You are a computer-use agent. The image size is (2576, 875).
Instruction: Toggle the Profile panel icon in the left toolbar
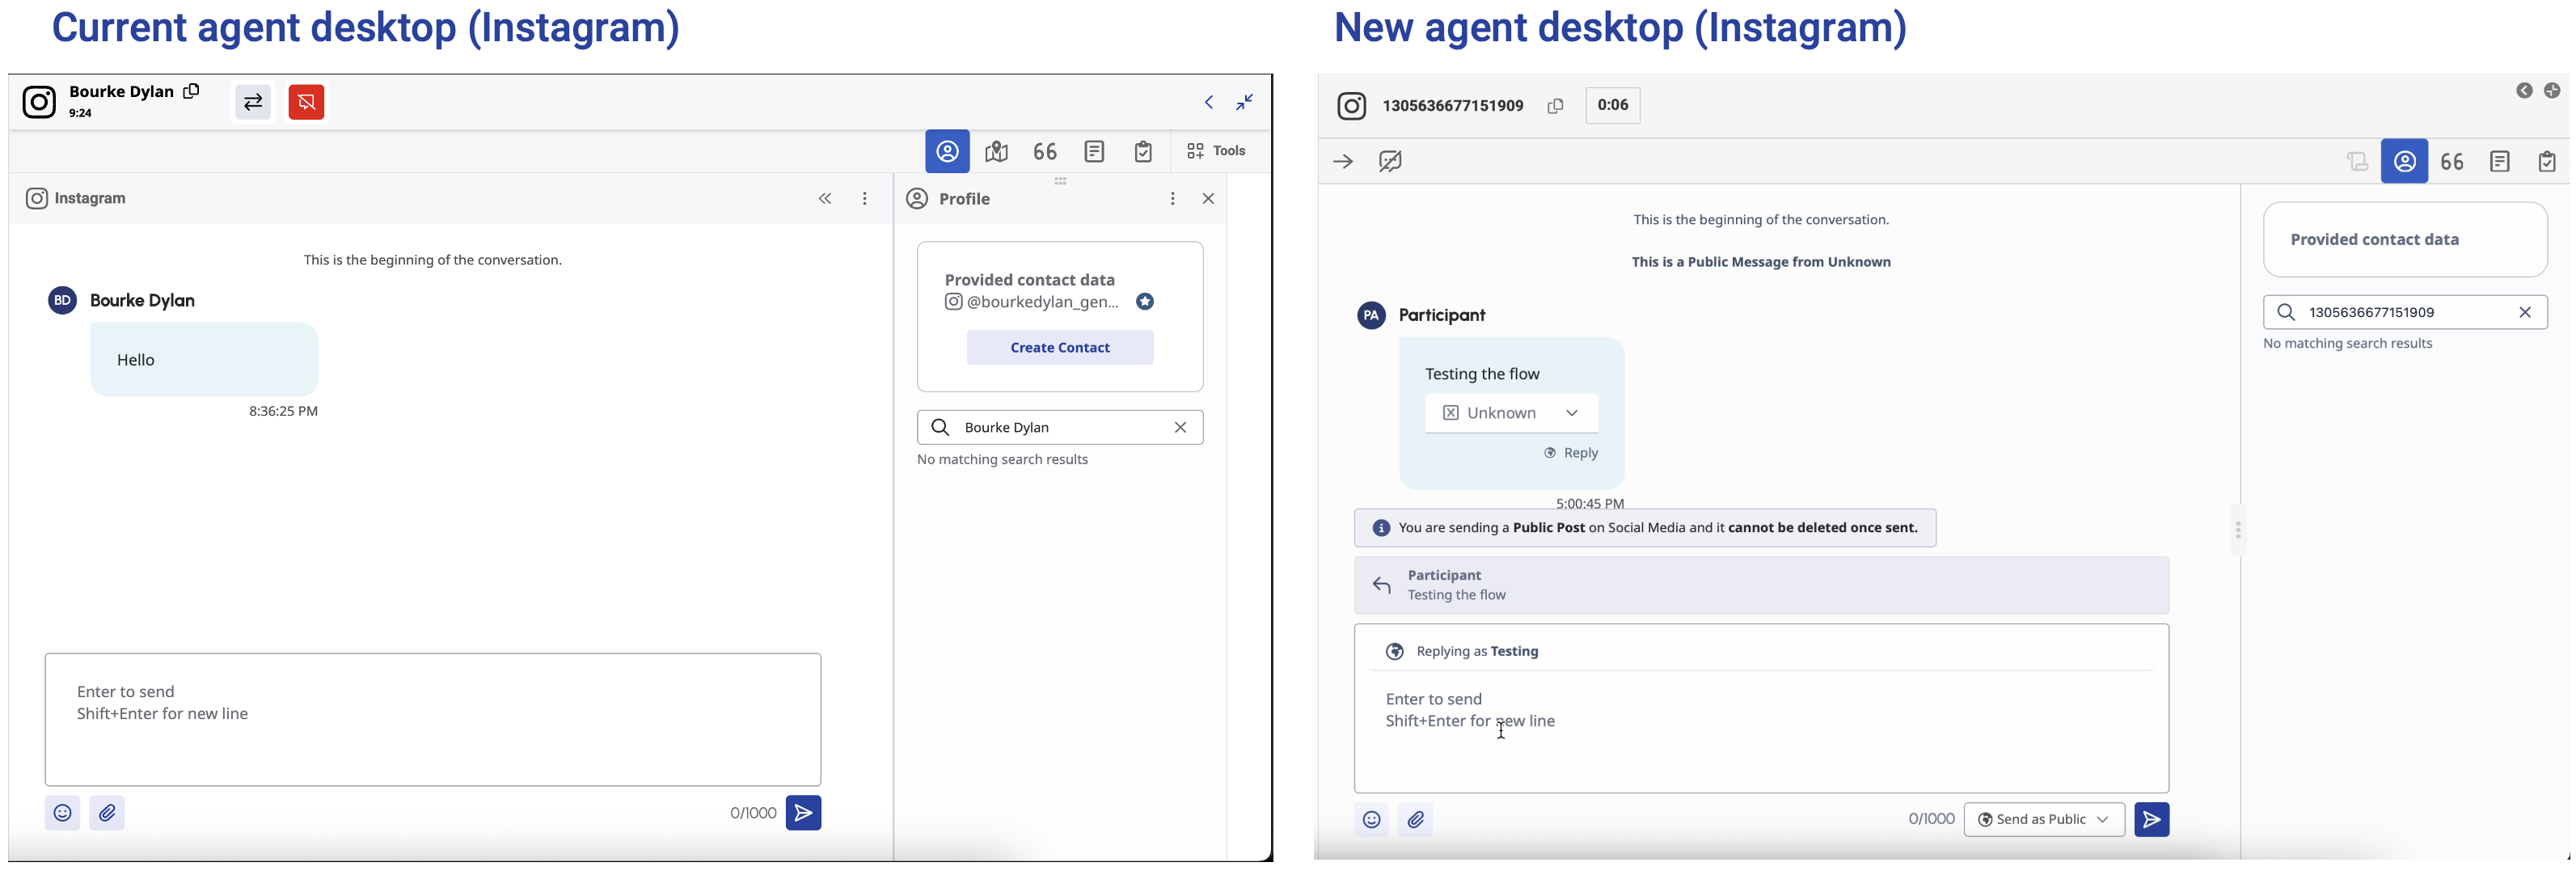pyautogui.click(x=947, y=151)
